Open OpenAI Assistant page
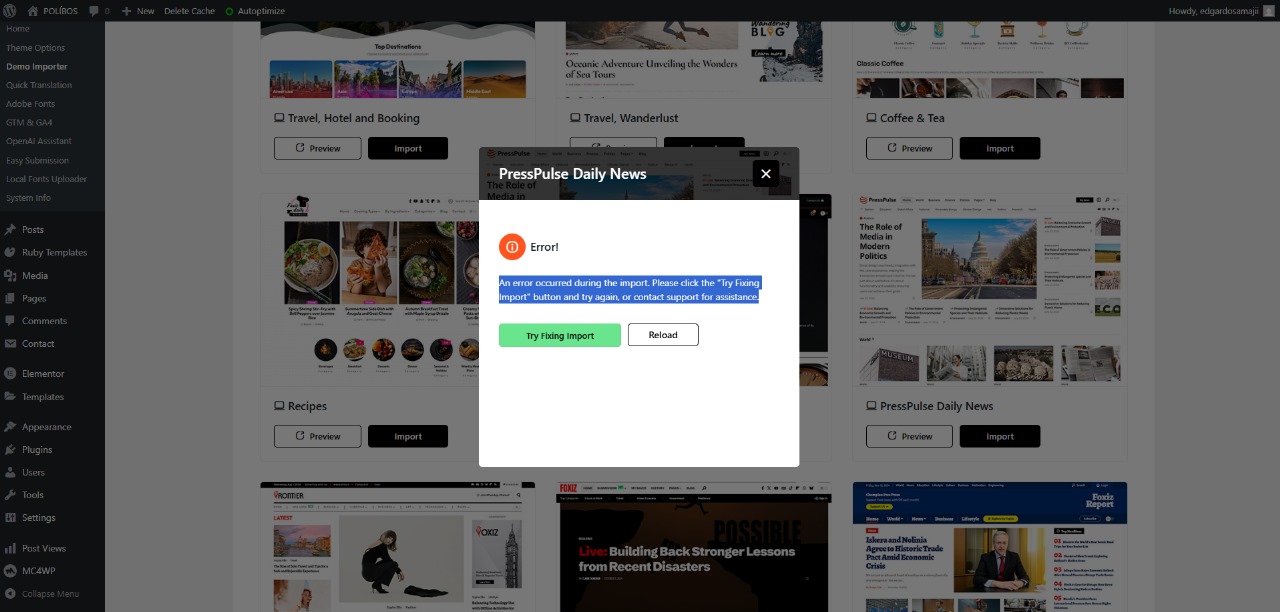 coord(39,141)
